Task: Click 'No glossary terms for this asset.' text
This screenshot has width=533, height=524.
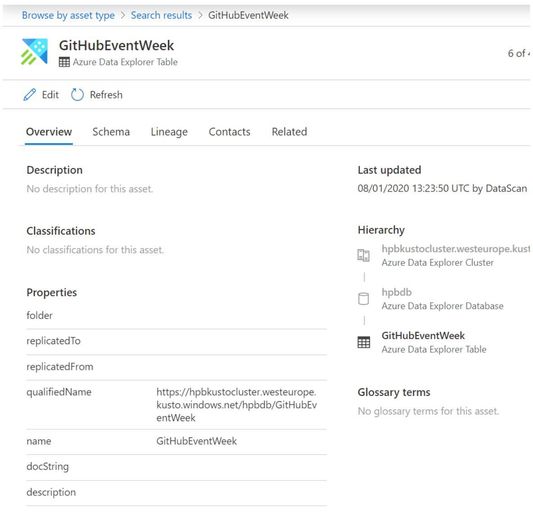Action: (428, 411)
